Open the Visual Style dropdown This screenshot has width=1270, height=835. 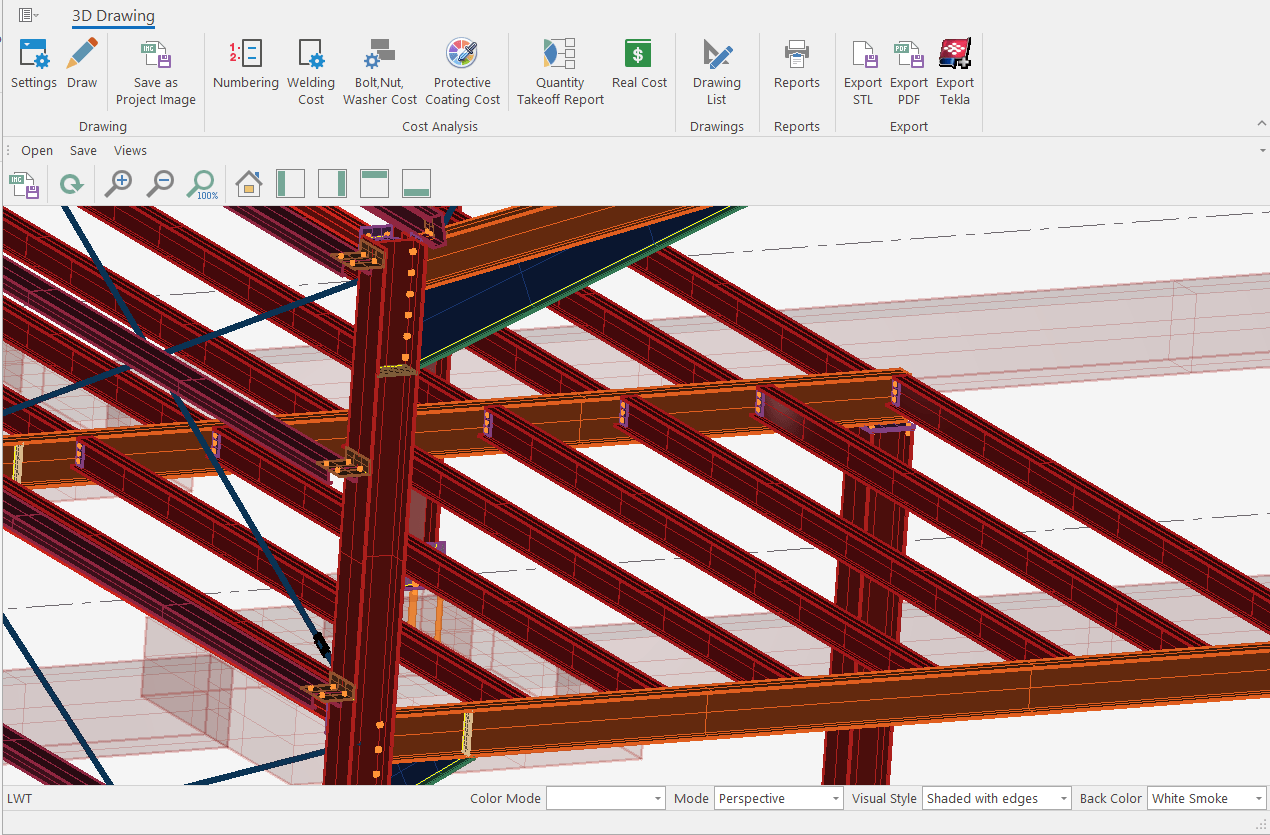[1061, 799]
